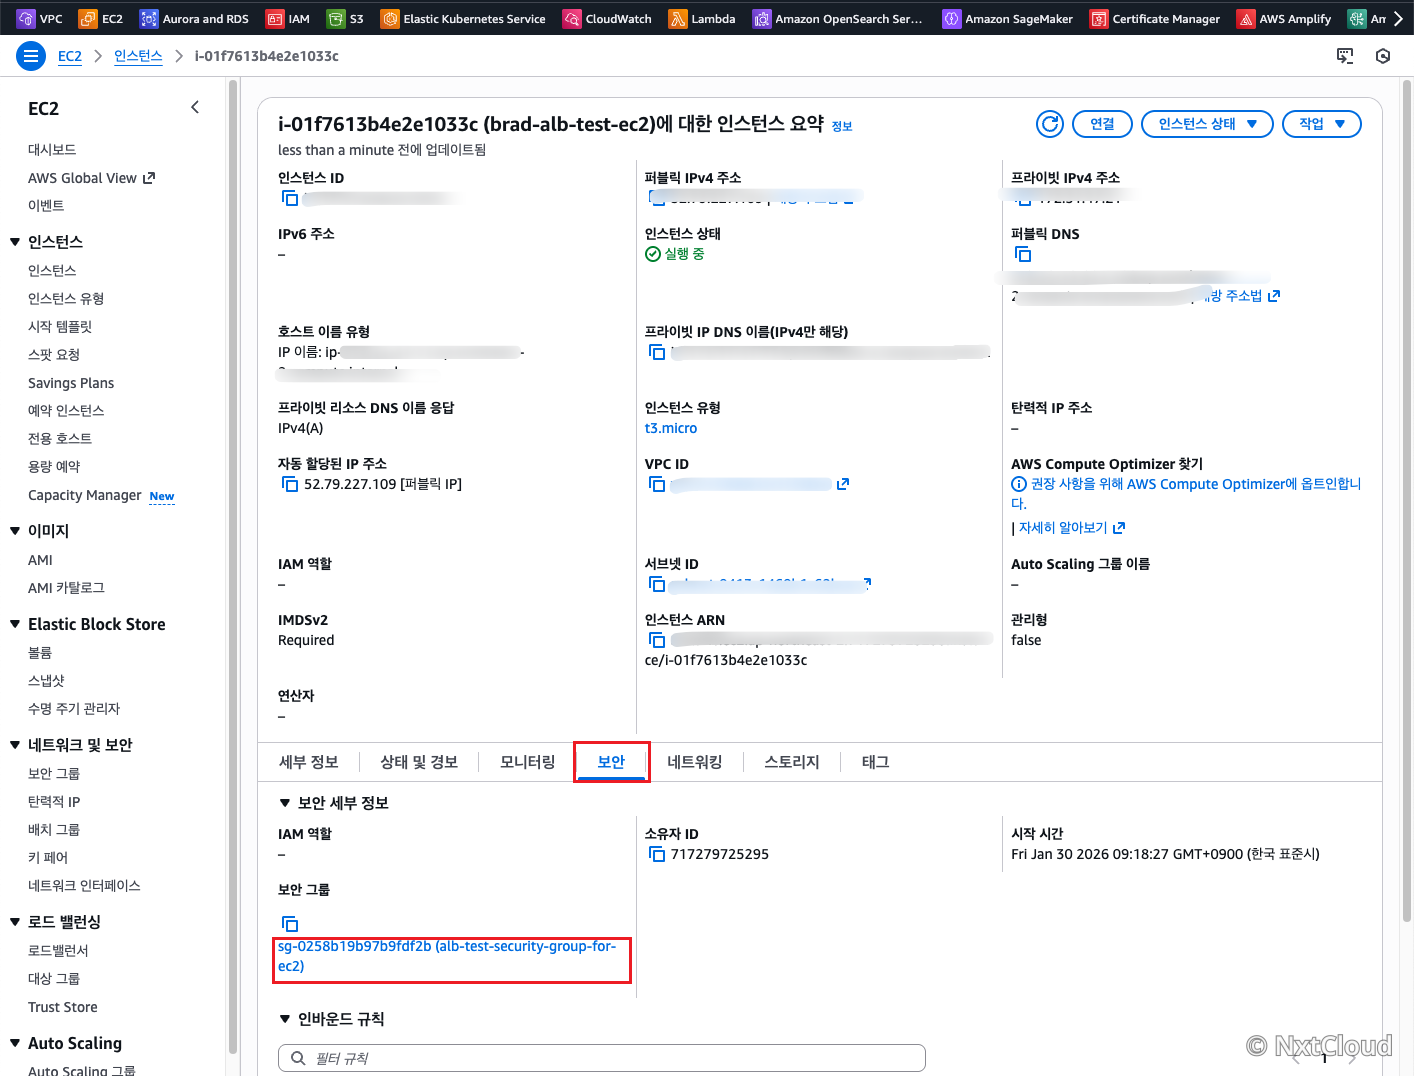Viewport: 1414px width, 1076px height.
Task: Collapse the 네트워크 및 보안 sidebar section
Action: pyautogui.click(x=15, y=745)
